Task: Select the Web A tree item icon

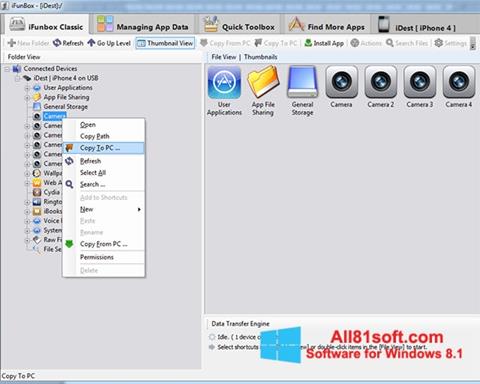Action: point(37,183)
